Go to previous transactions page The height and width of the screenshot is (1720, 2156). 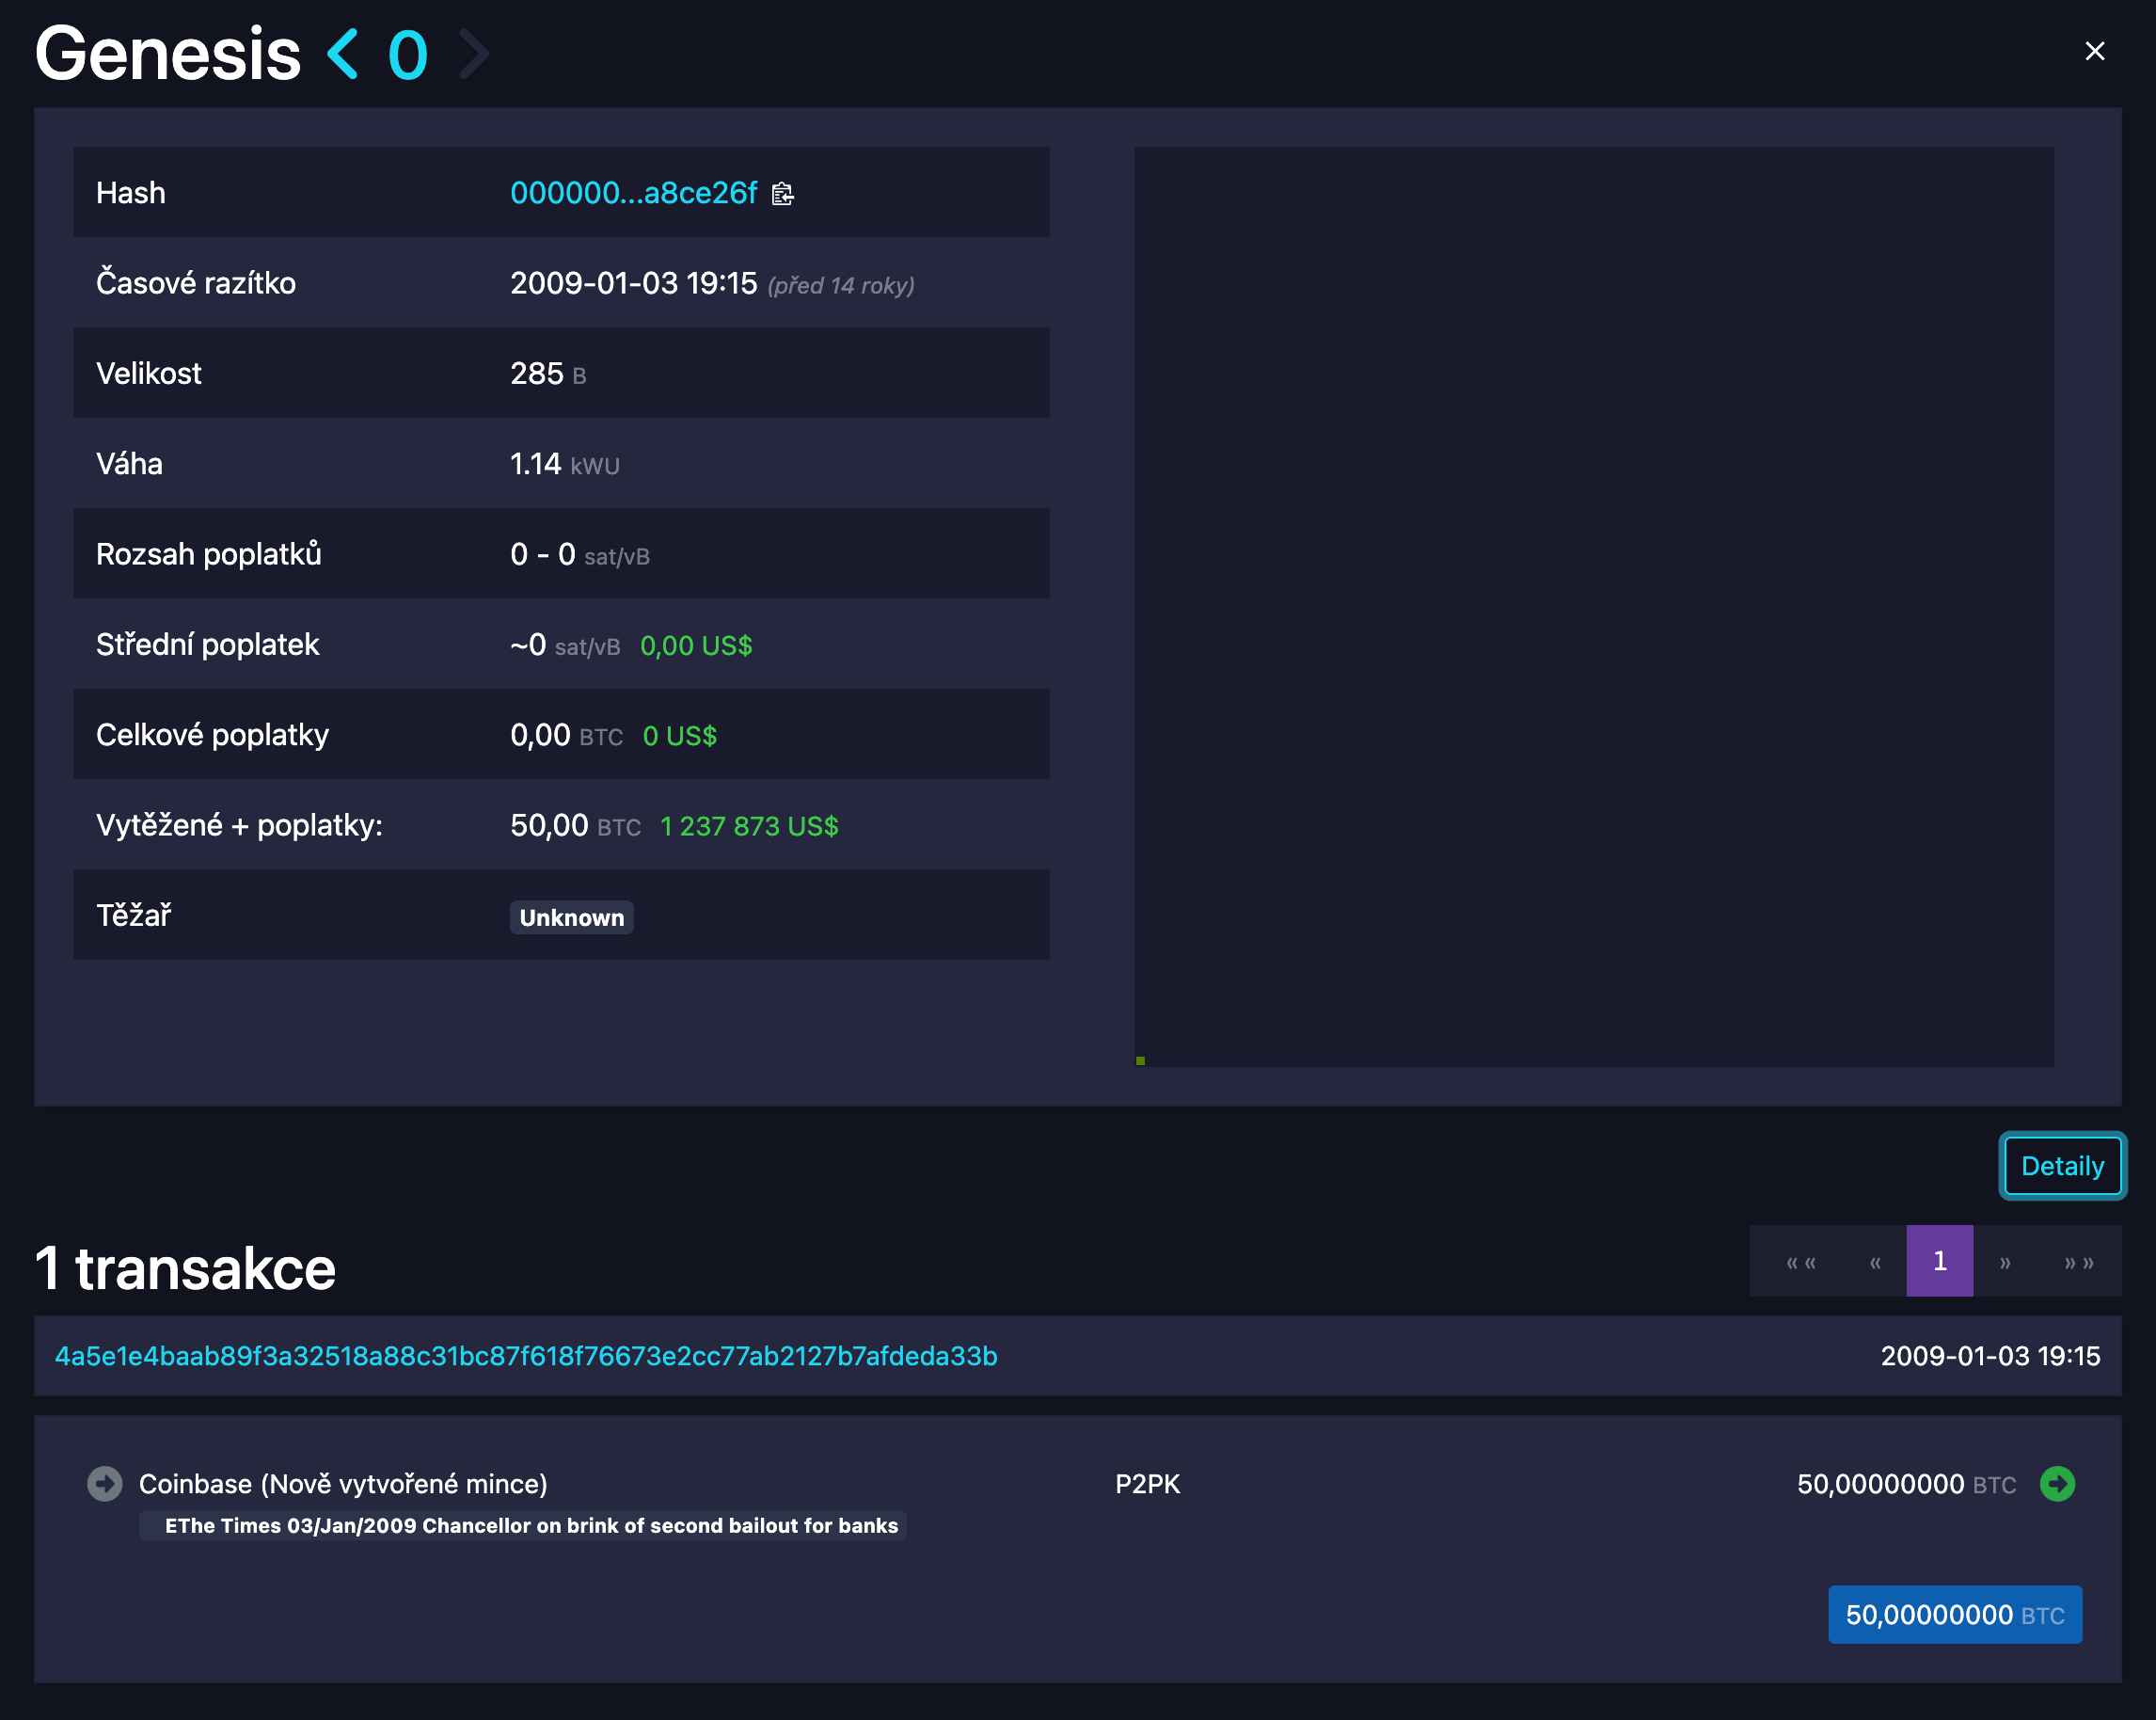point(1875,1262)
